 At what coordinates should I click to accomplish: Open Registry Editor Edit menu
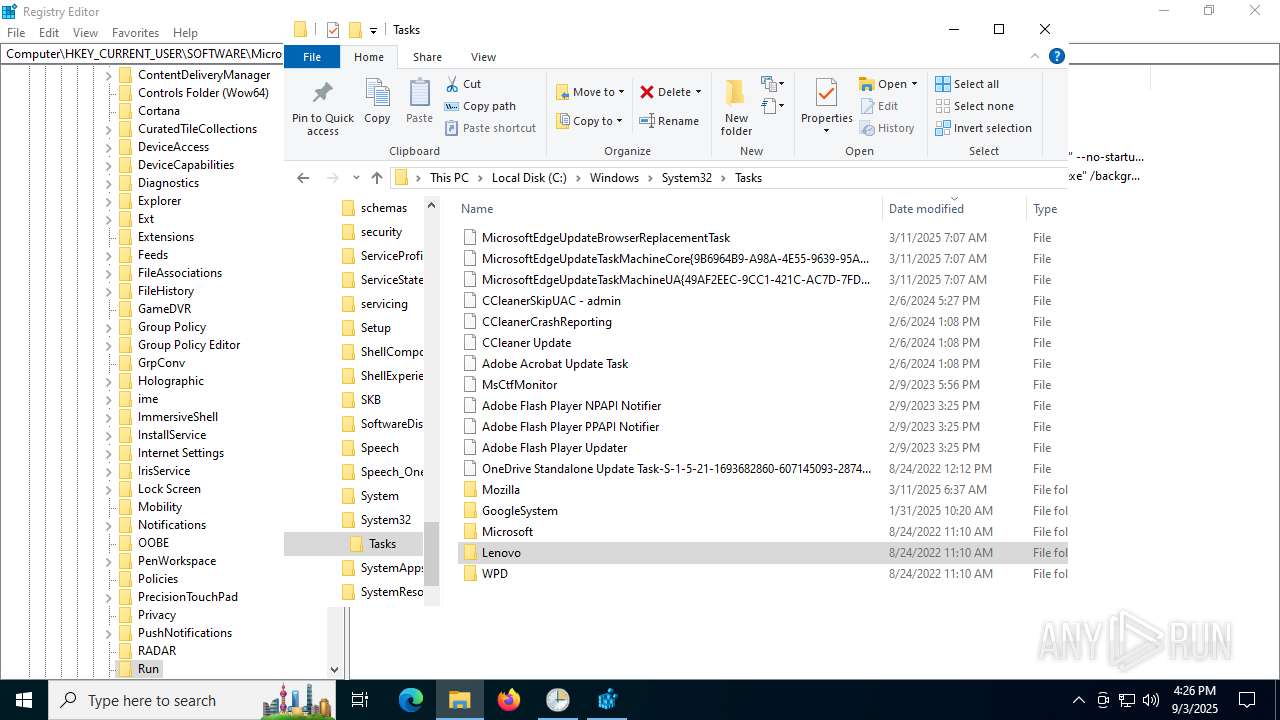pyautogui.click(x=49, y=33)
